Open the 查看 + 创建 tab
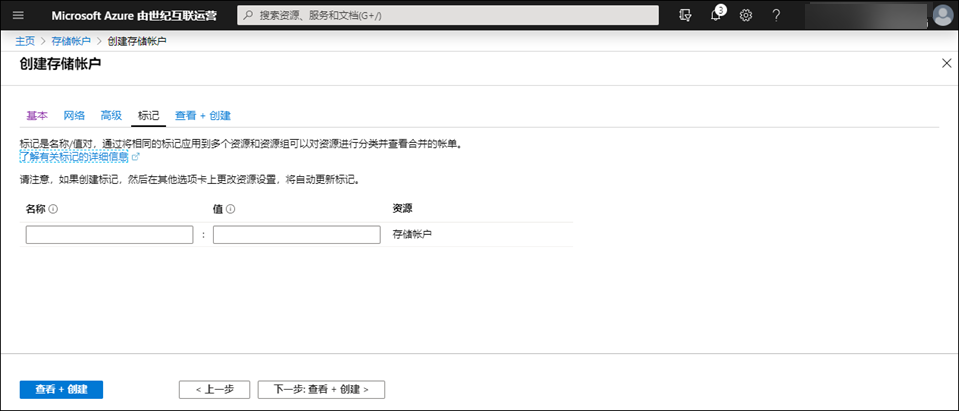The height and width of the screenshot is (411, 960). pyautogui.click(x=203, y=116)
